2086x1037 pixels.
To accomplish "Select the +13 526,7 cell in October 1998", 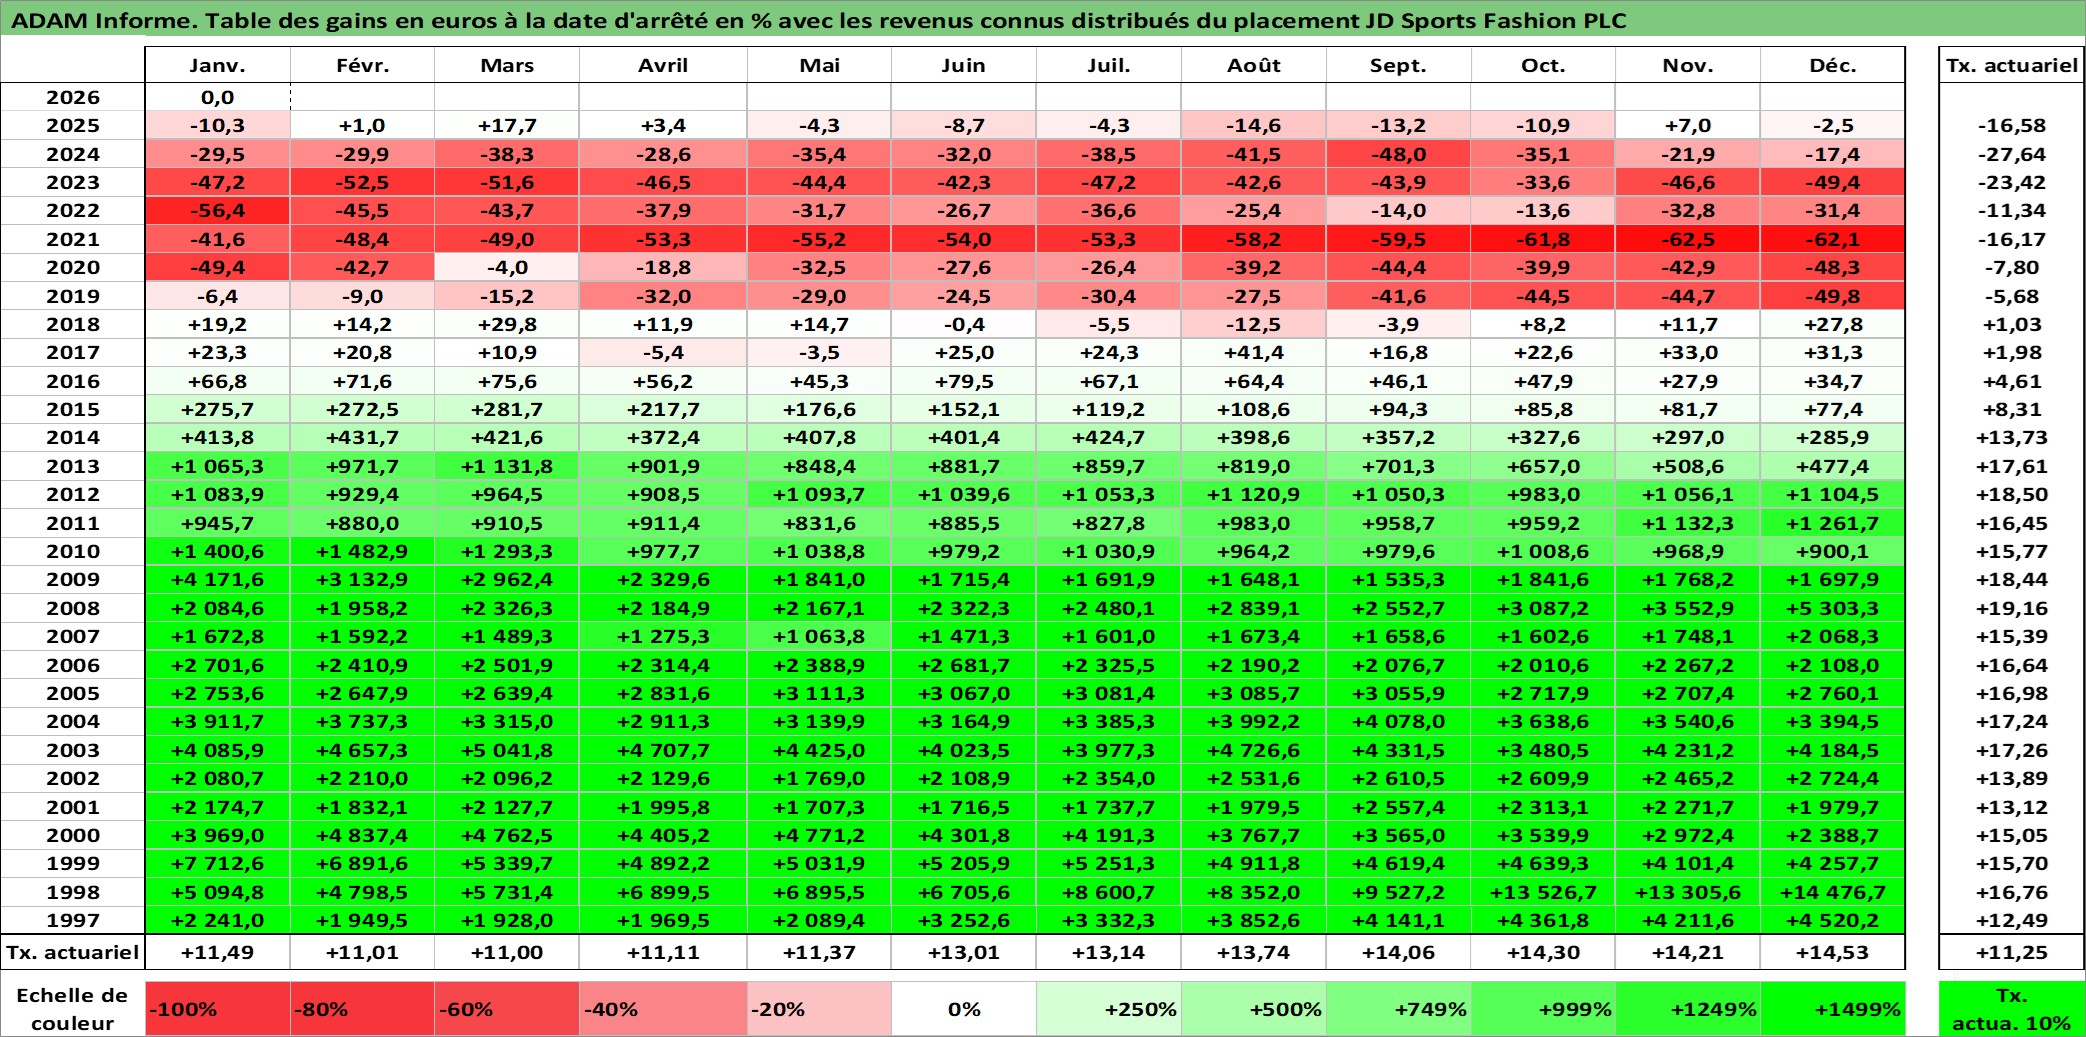I will tap(1543, 892).
